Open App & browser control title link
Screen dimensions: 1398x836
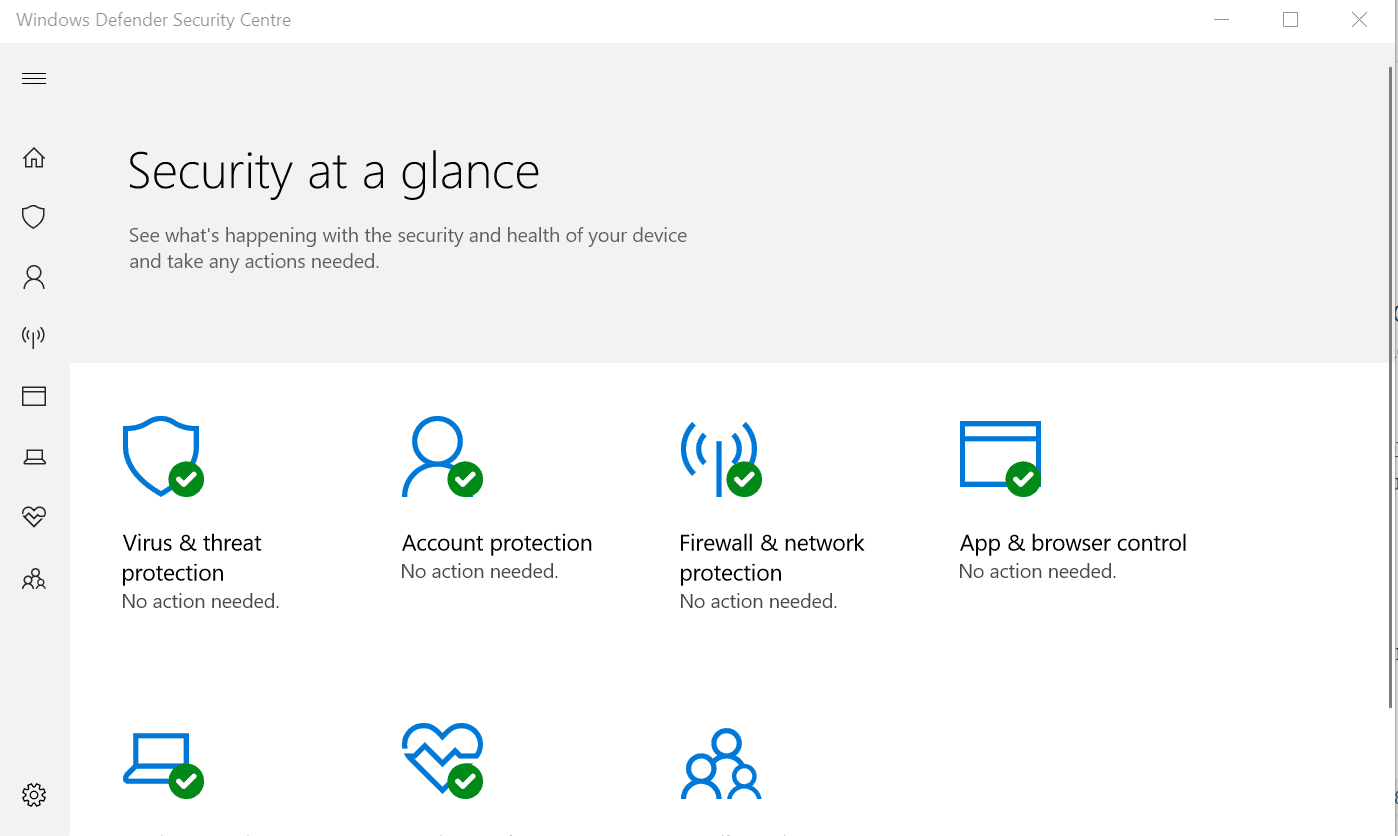point(1073,543)
